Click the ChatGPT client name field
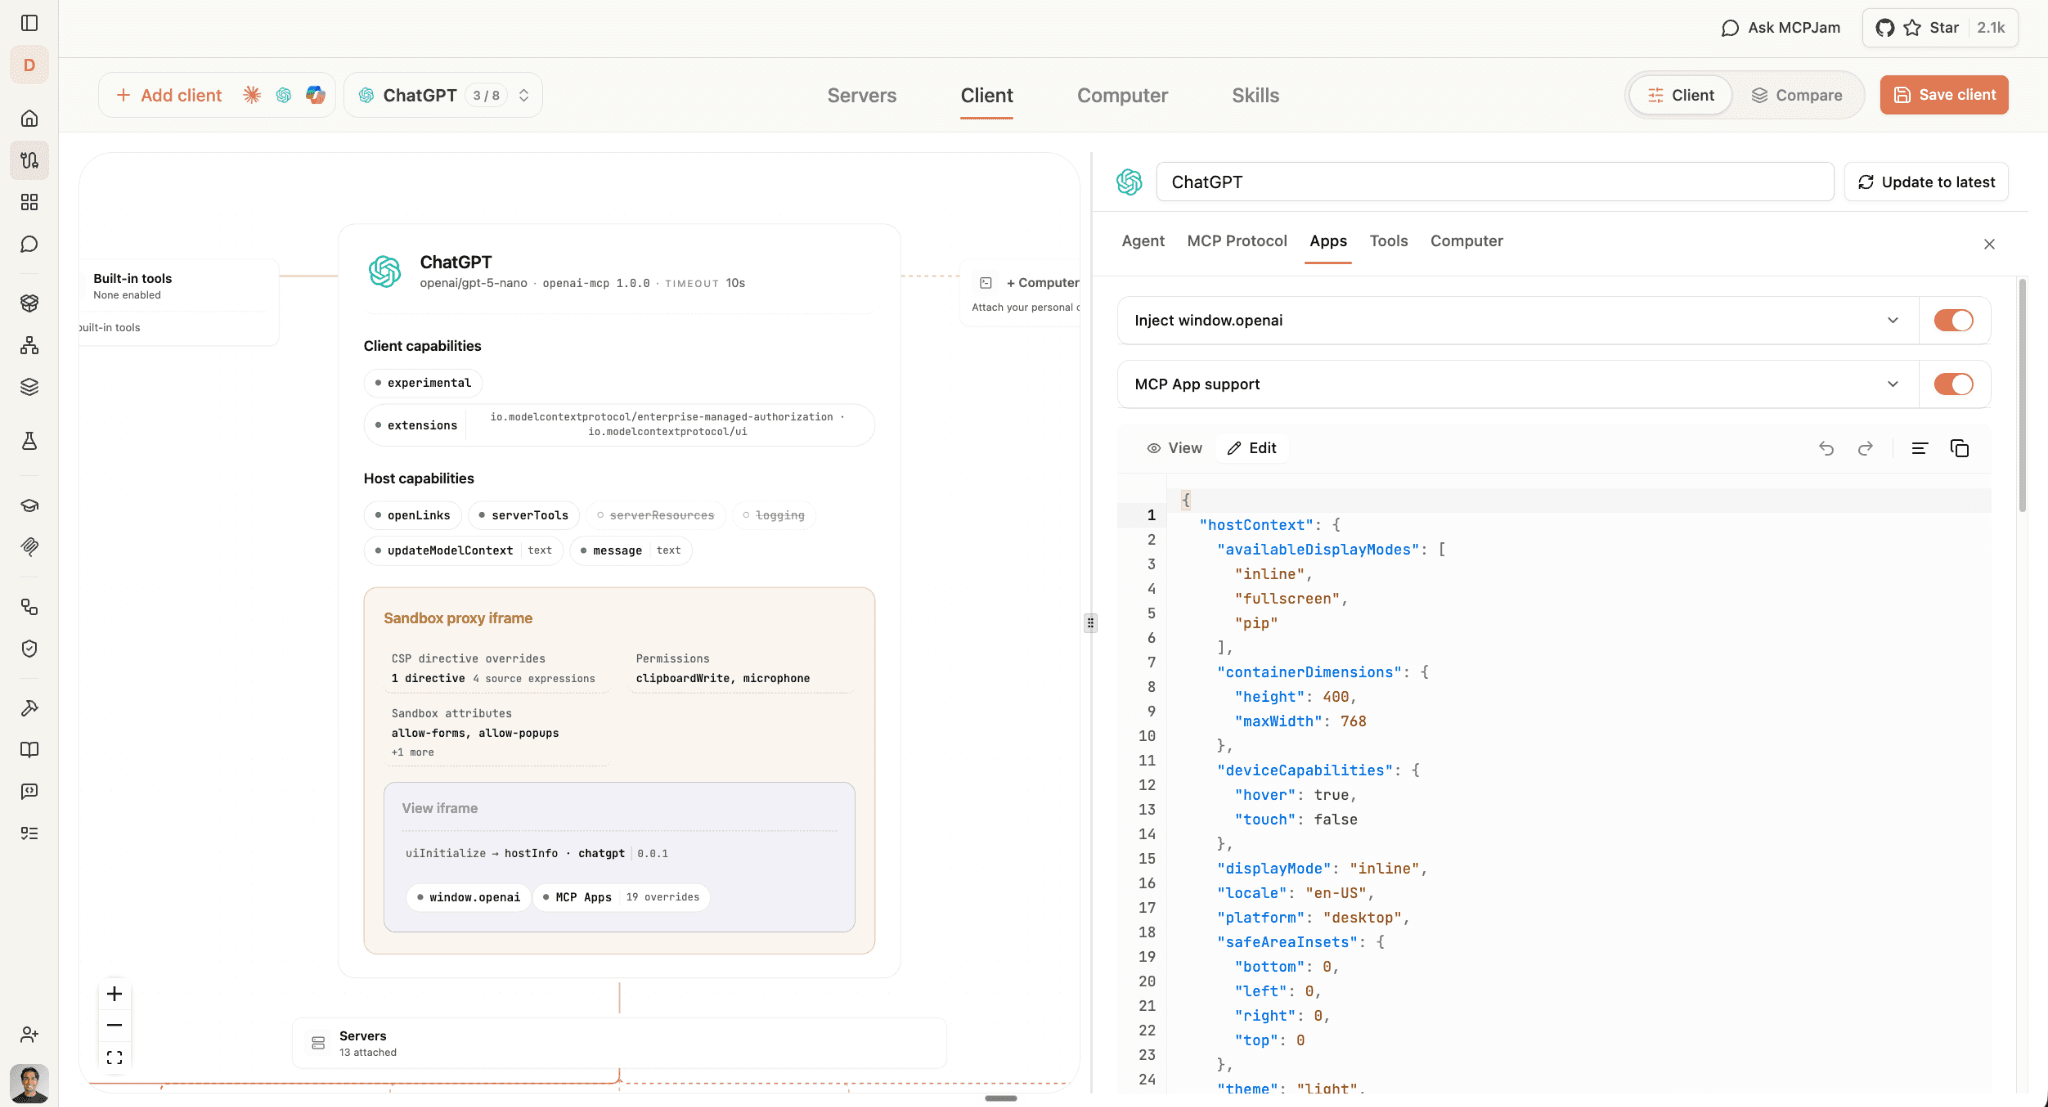The height and width of the screenshot is (1107, 2048). (1495, 182)
